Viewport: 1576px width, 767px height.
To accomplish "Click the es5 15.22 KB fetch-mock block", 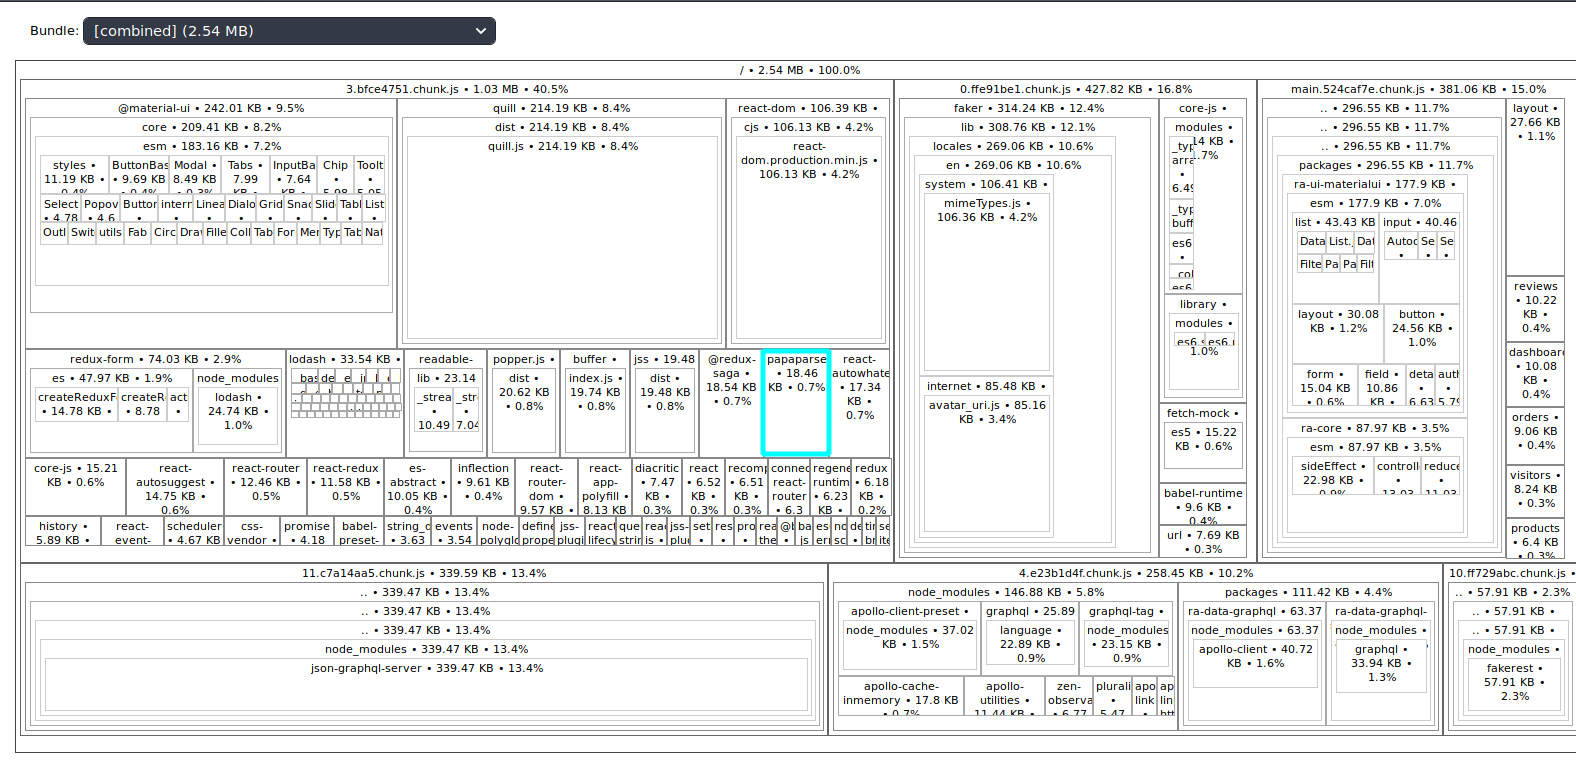I will click(1203, 443).
